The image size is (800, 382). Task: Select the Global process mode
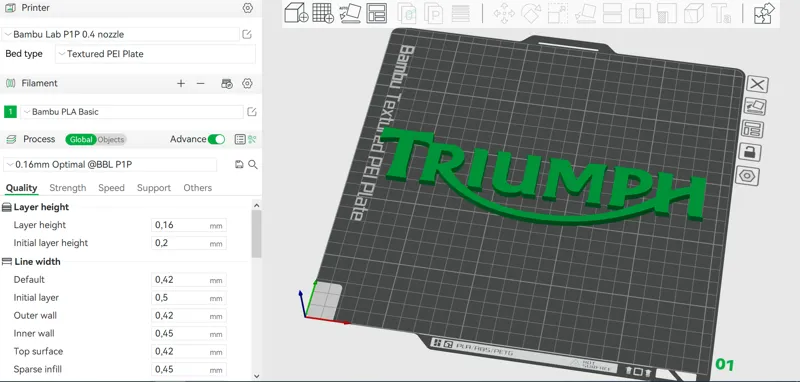pyautogui.click(x=81, y=139)
